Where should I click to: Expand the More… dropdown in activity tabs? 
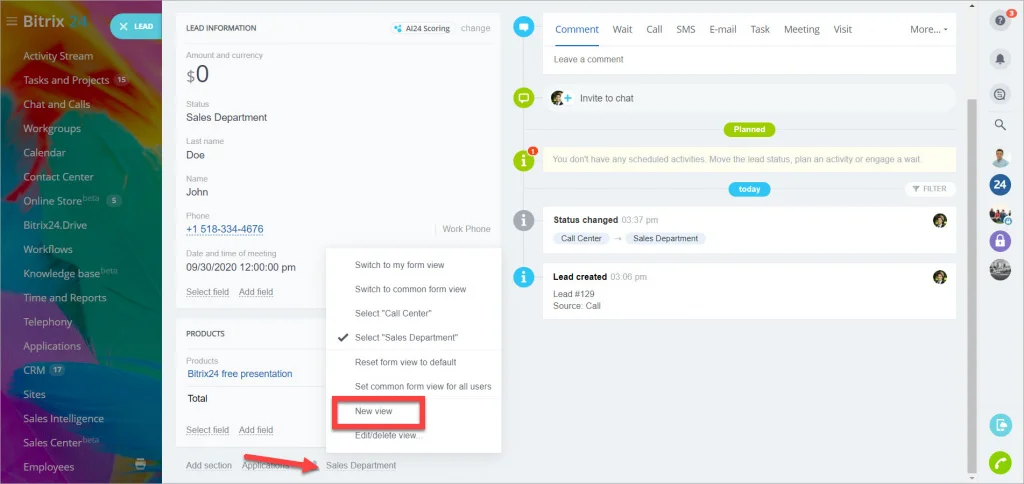tap(928, 29)
